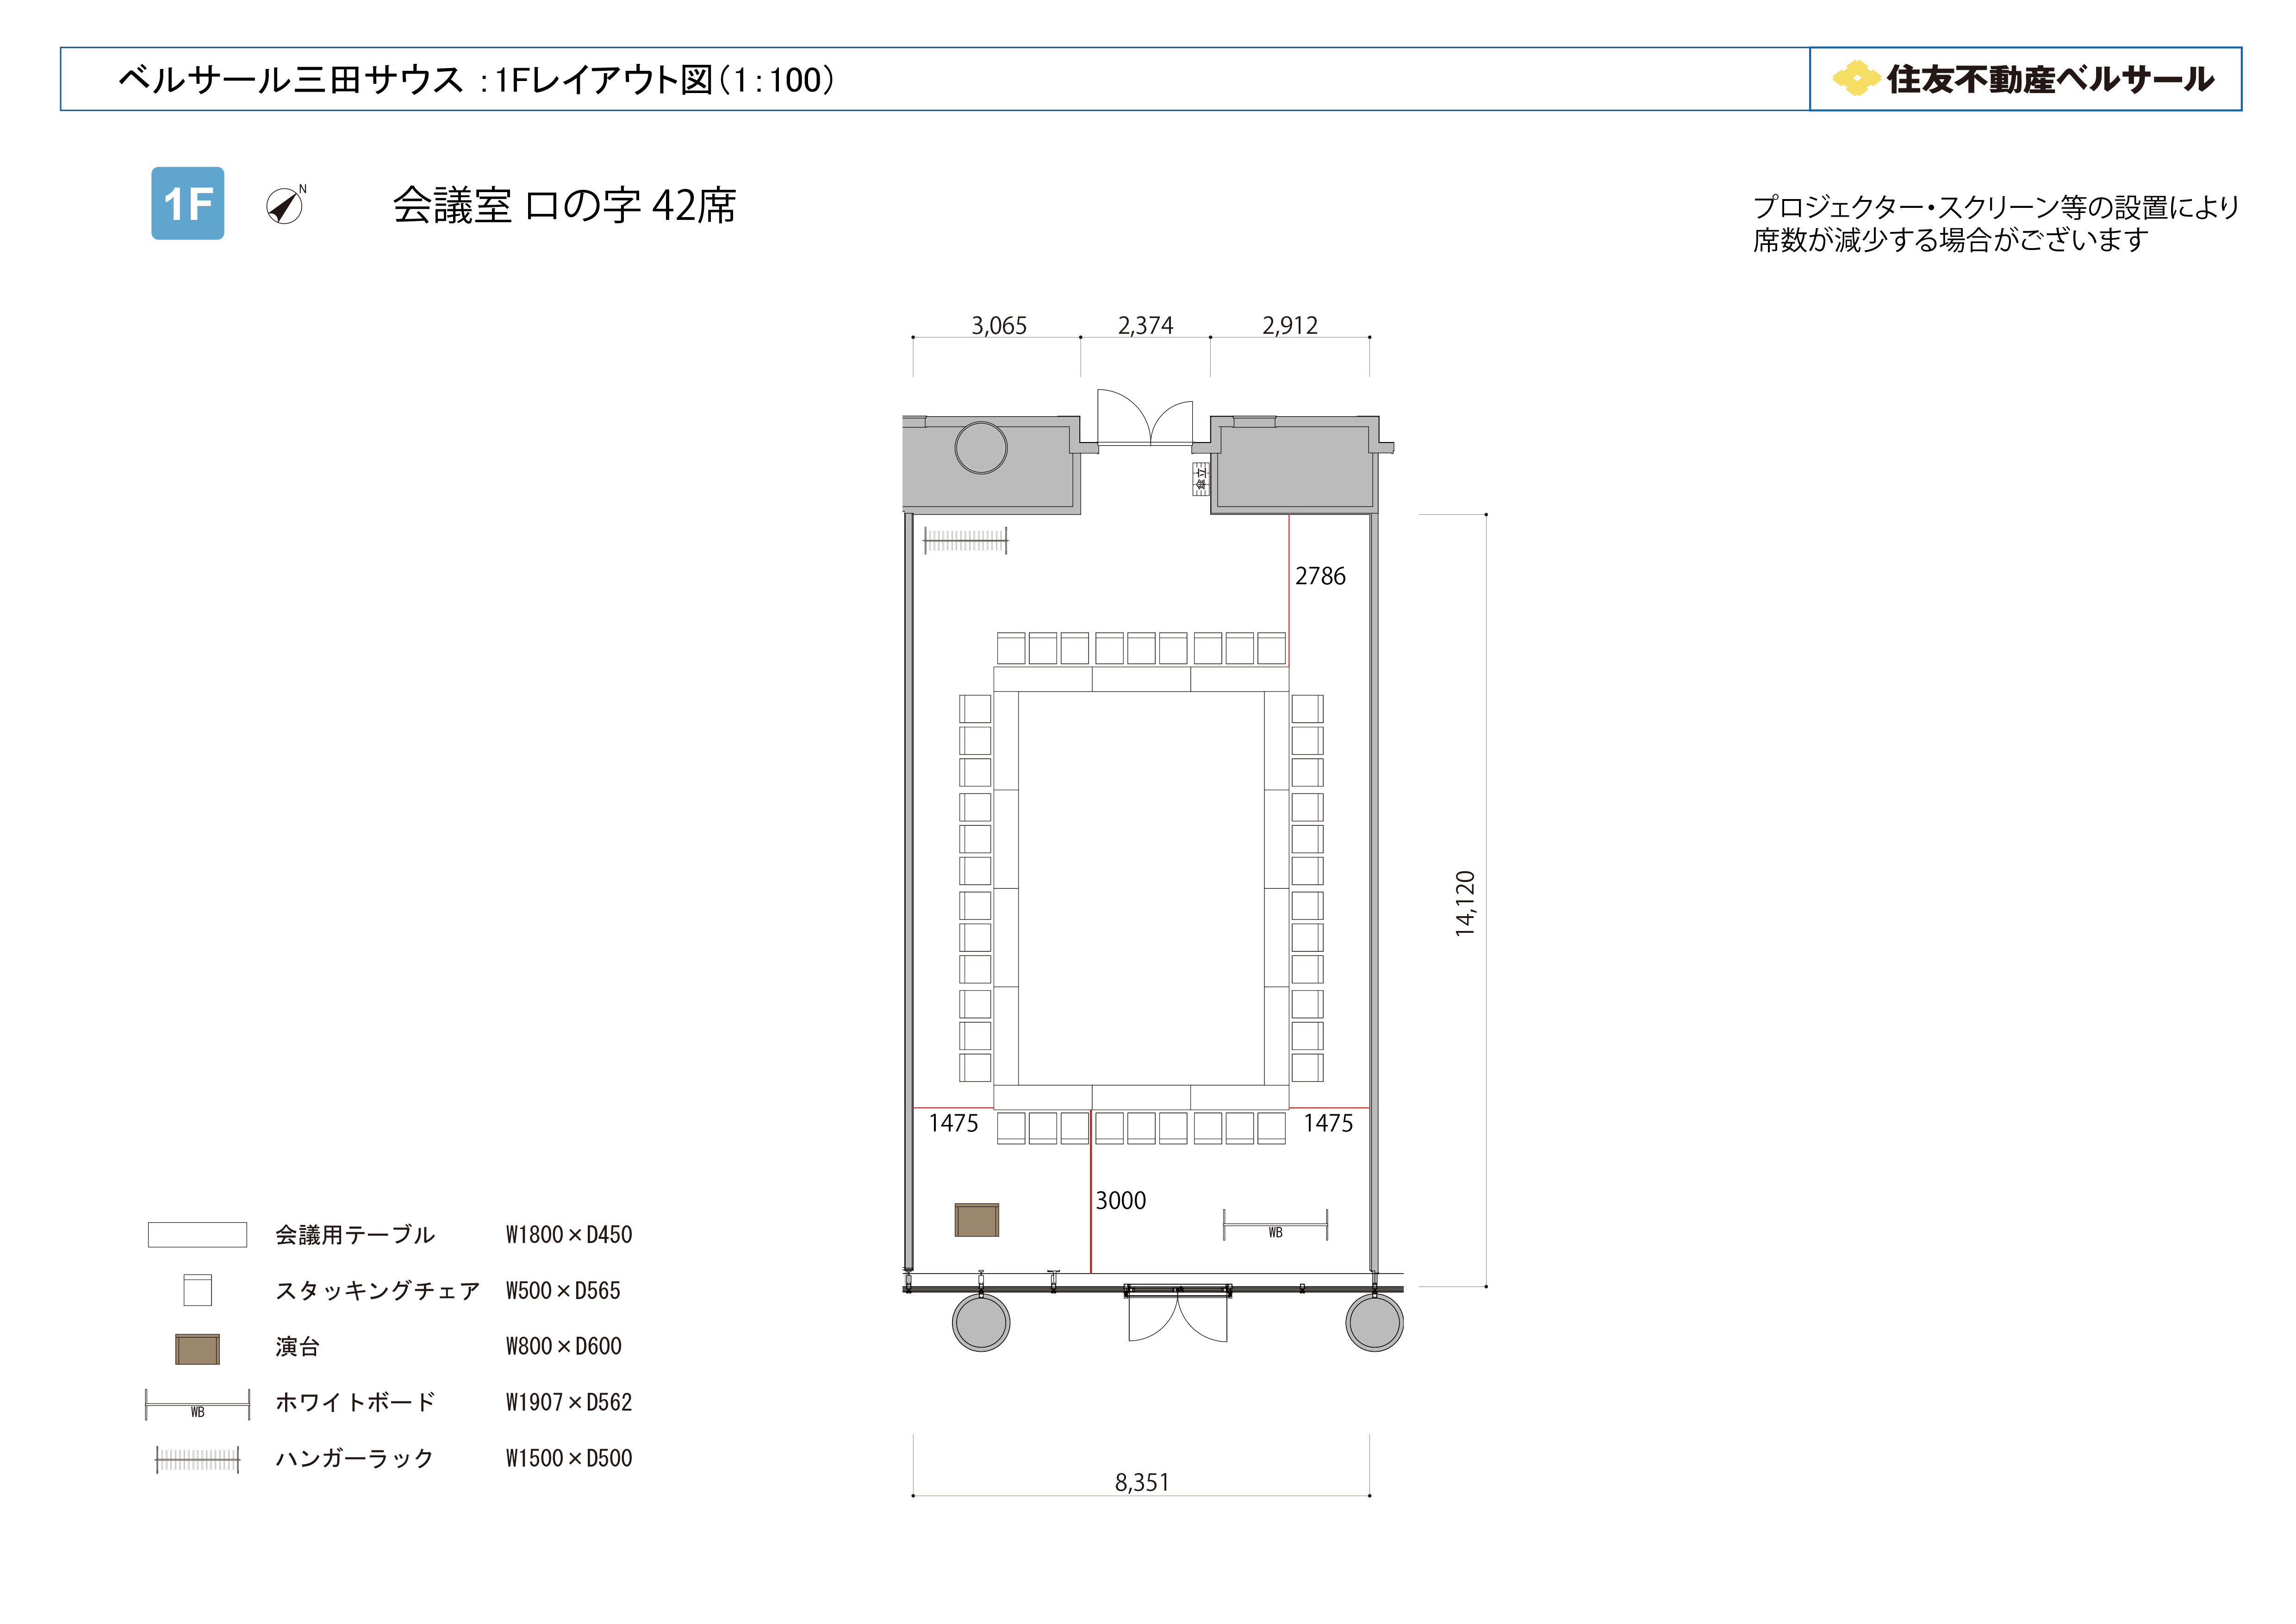Click the empty center of the table square
Image resolution: width=2296 pixels, height=1624 pixels.
(x=1141, y=888)
